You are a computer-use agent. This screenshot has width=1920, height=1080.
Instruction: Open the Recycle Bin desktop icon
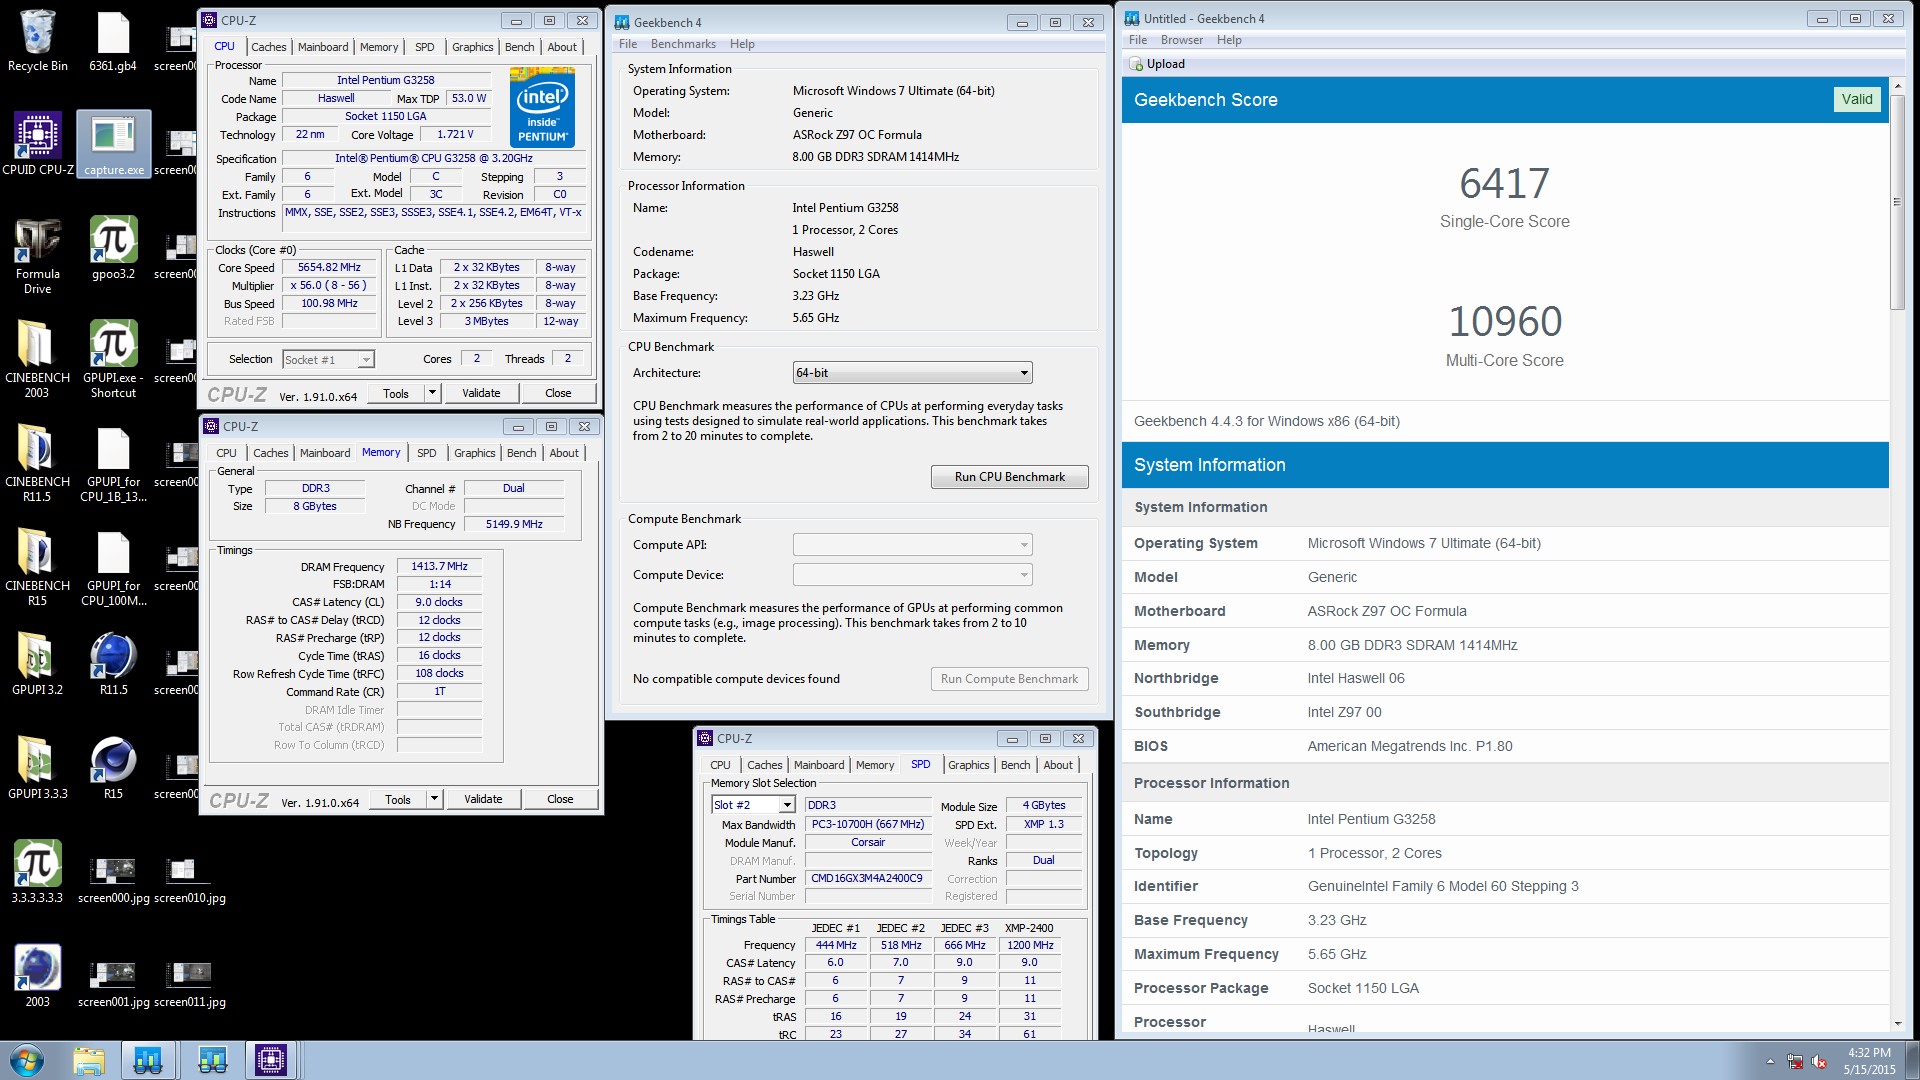tap(37, 40)
